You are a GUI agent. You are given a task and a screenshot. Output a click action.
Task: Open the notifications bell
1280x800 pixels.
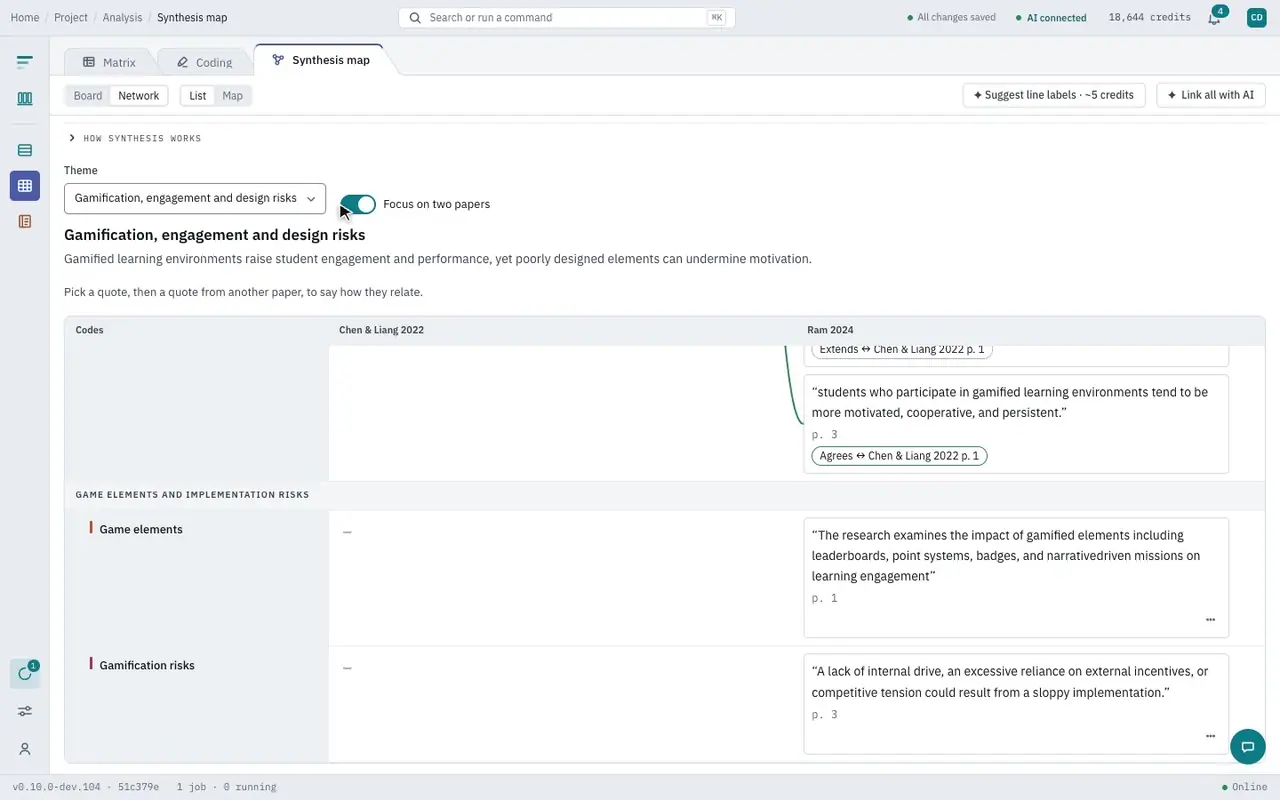[x=1214, y=18]
